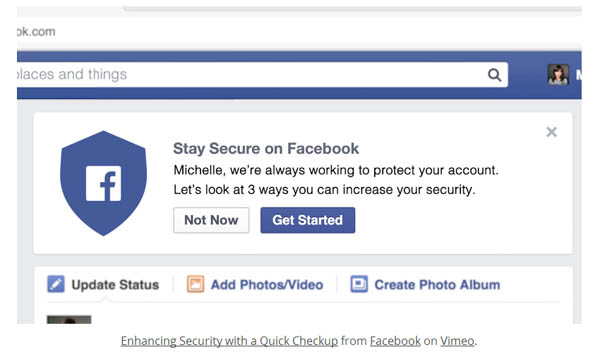Start security checkup with Get Started
The height and width of the screenshot is (364, 600).
pyautogui.click(x=308, y=220)
